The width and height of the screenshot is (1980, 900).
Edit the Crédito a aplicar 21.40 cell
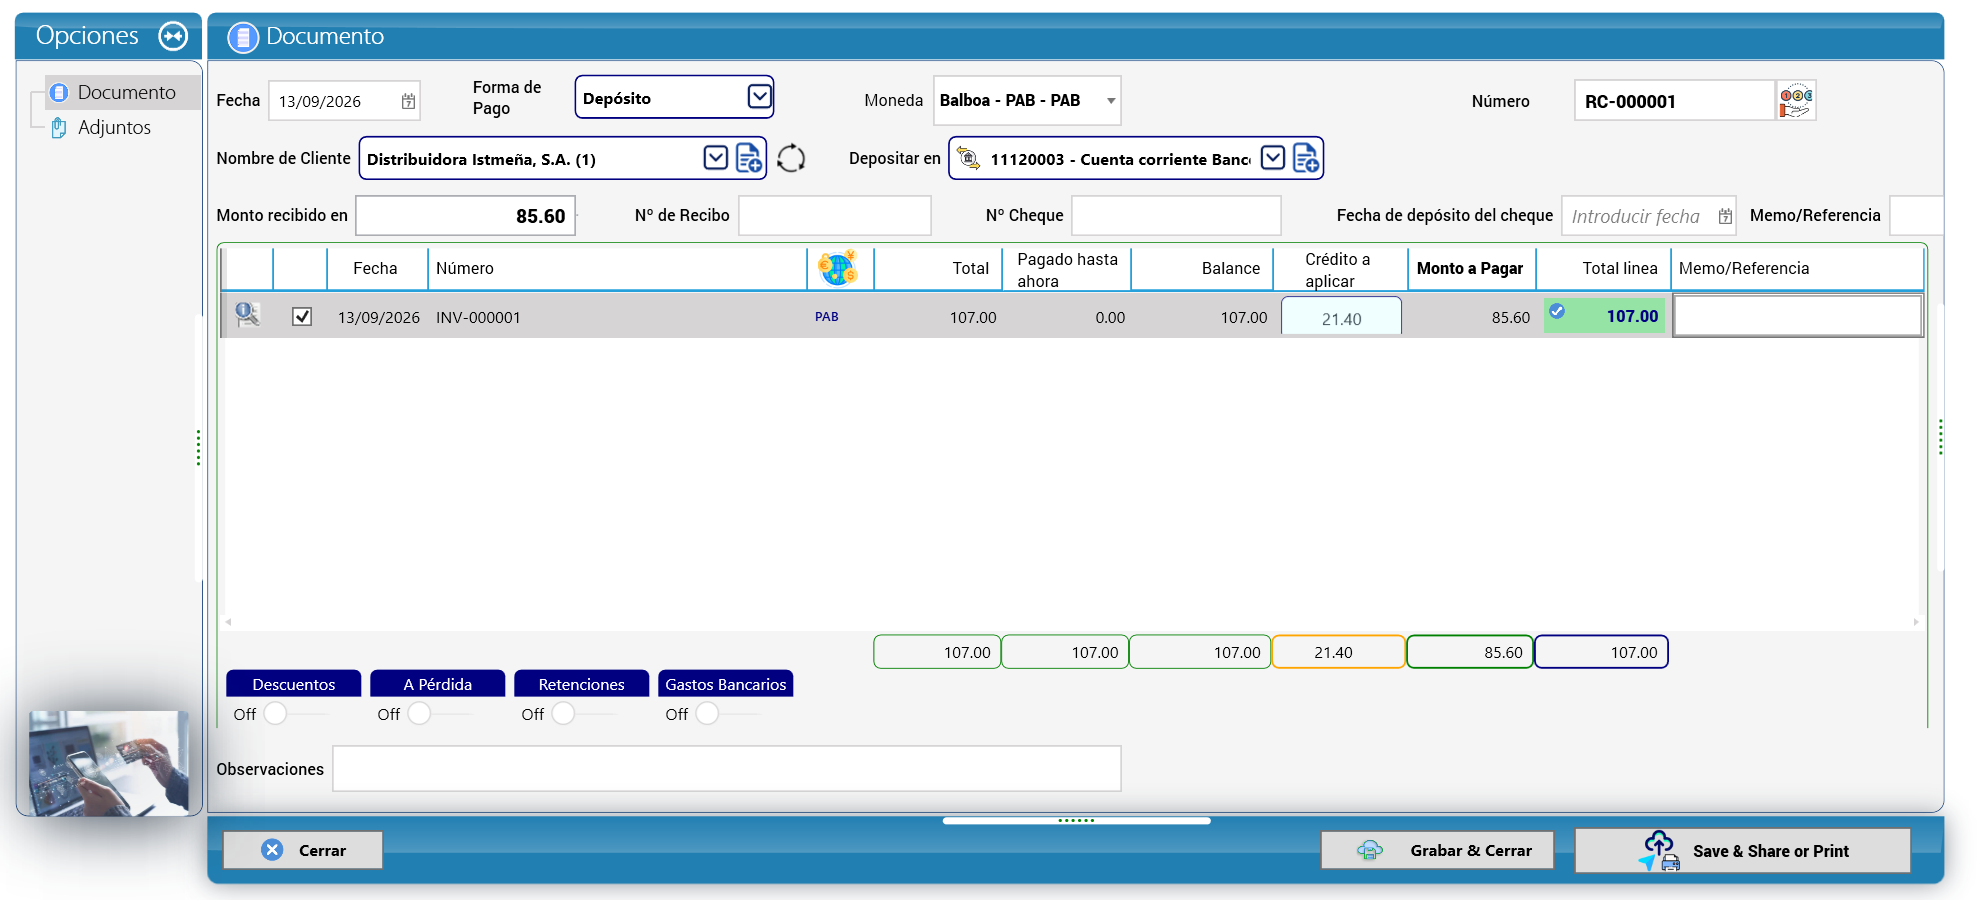click(1341, 317)
